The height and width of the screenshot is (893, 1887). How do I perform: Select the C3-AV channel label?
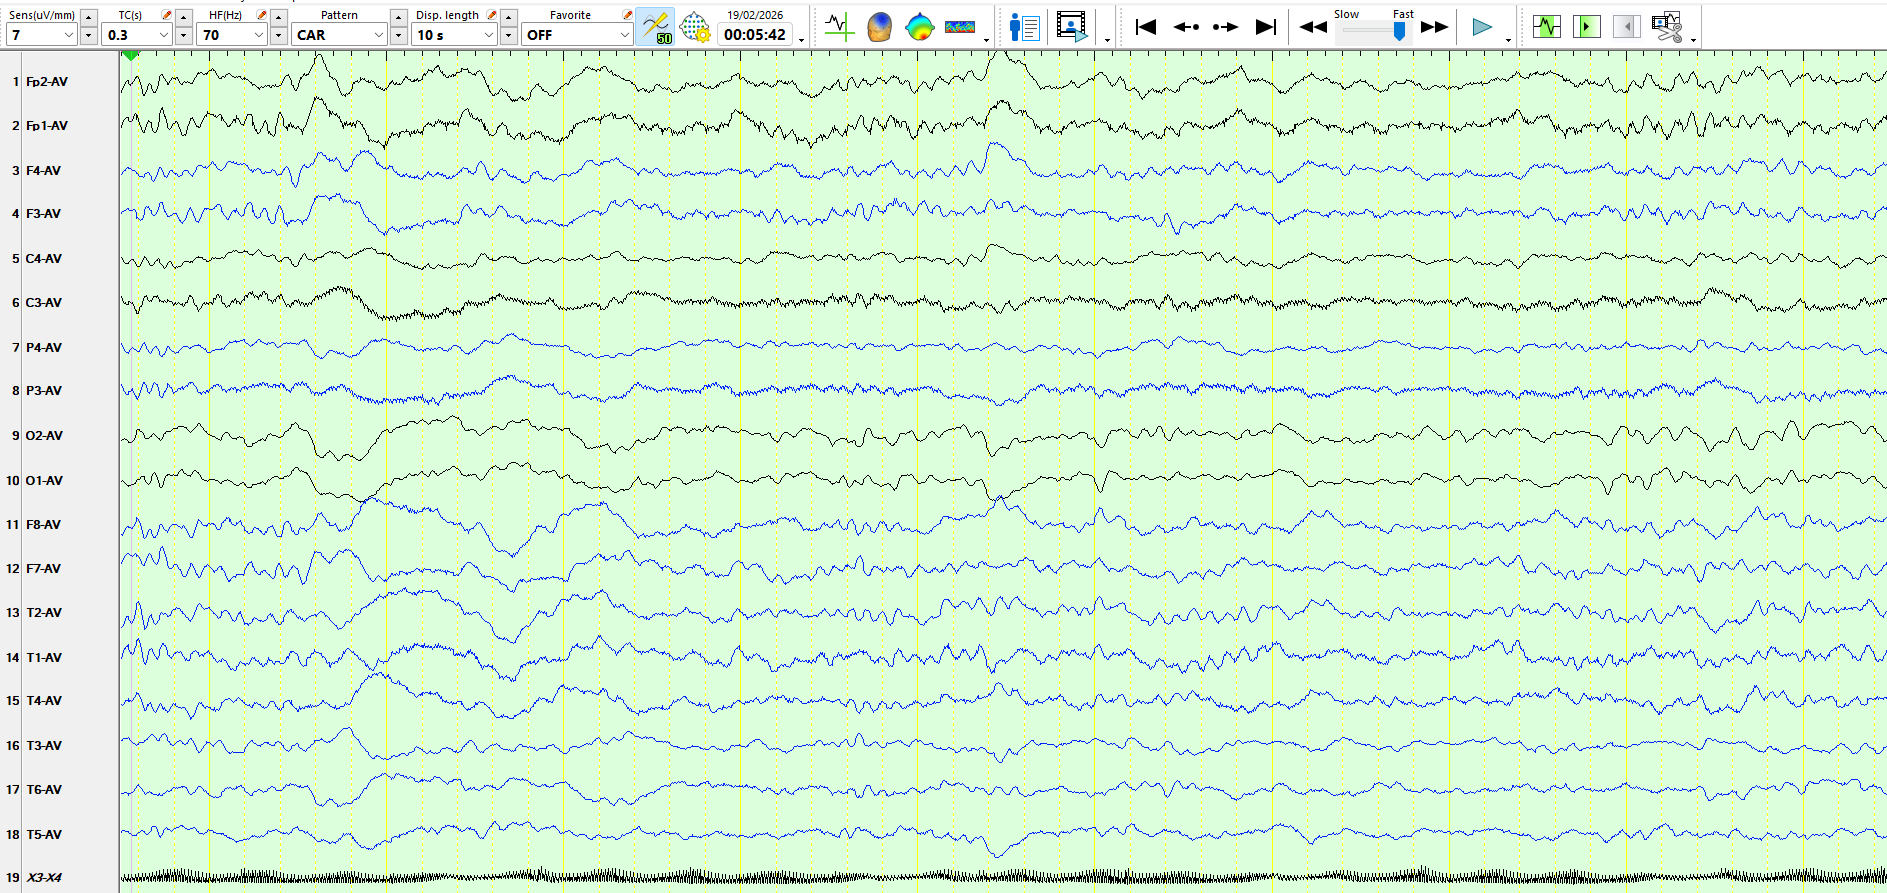(43, 303)
